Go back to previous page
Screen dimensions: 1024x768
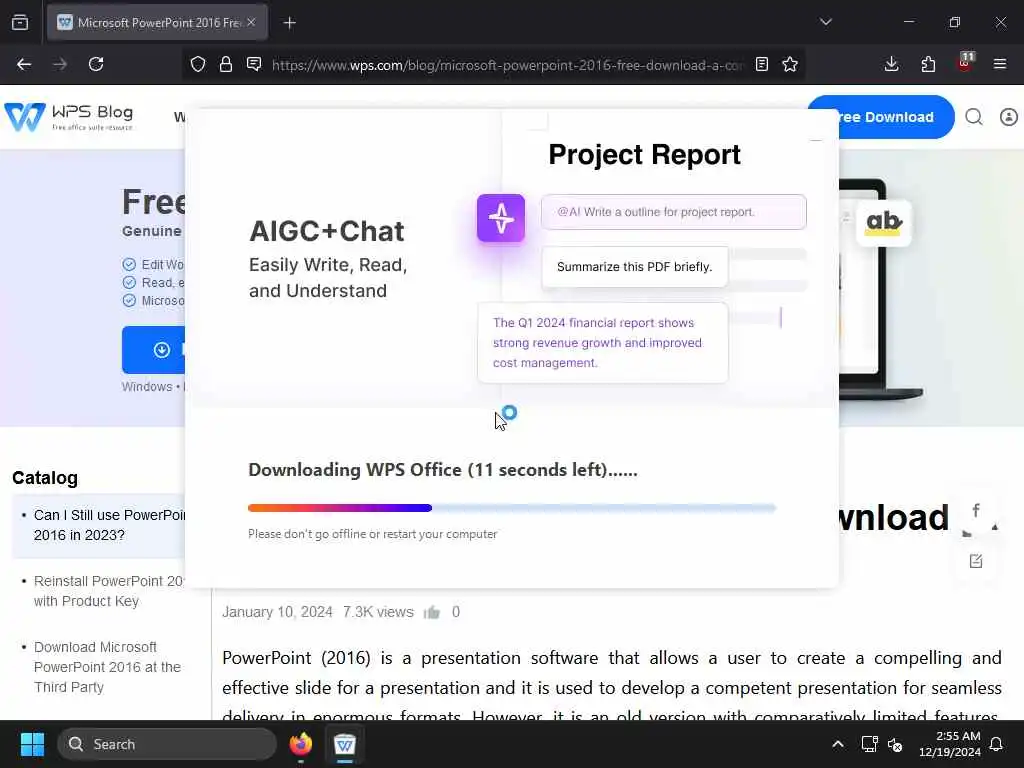(x=24, y=64)
